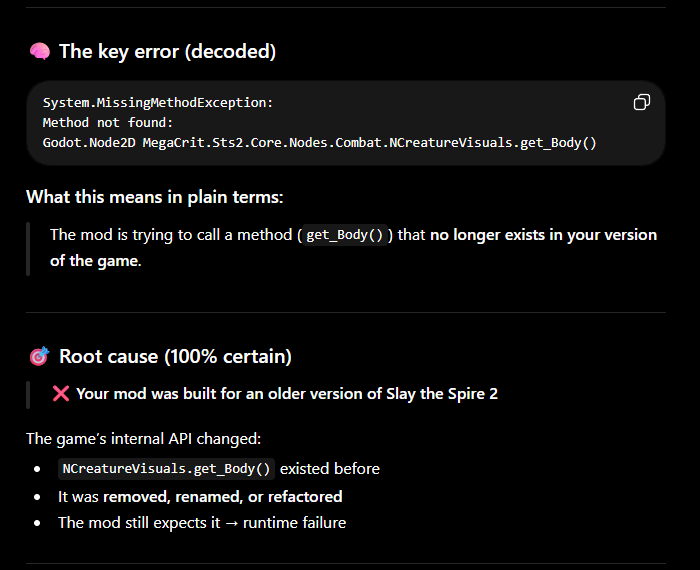
Task: Click 'The game's internal API changed:' line
Action: 144,439
